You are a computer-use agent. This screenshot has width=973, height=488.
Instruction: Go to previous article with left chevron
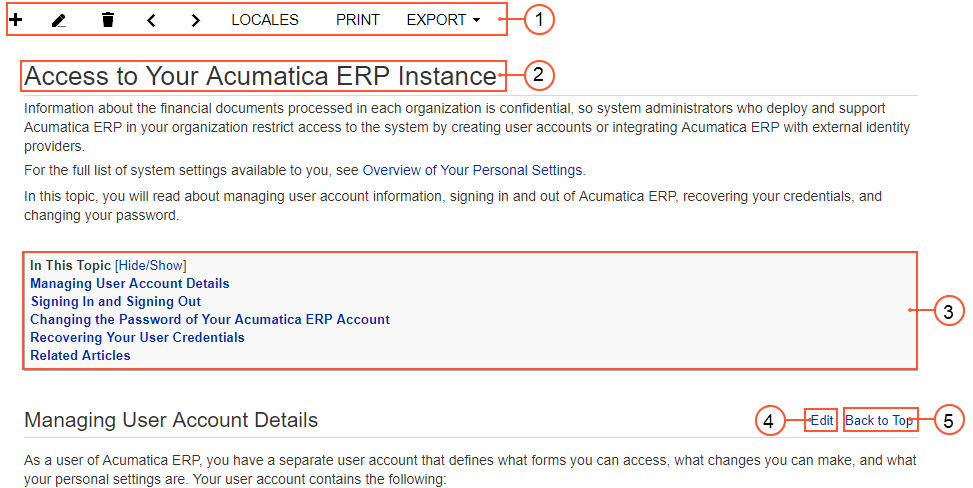151,20
